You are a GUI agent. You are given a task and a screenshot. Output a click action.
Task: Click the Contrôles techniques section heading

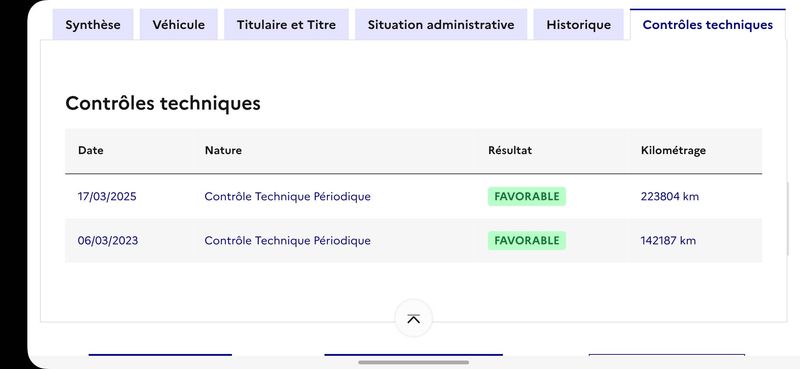[163, 103]
